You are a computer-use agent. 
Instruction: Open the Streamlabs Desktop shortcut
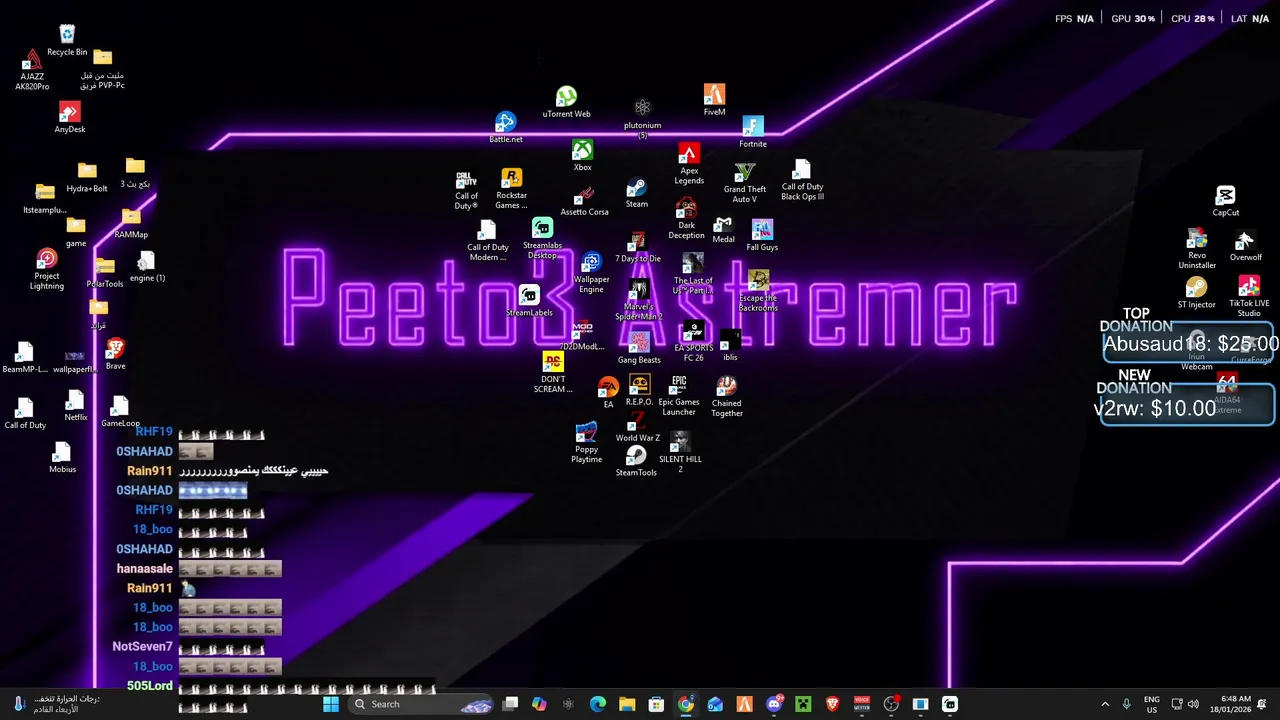[x=542, y=239]
